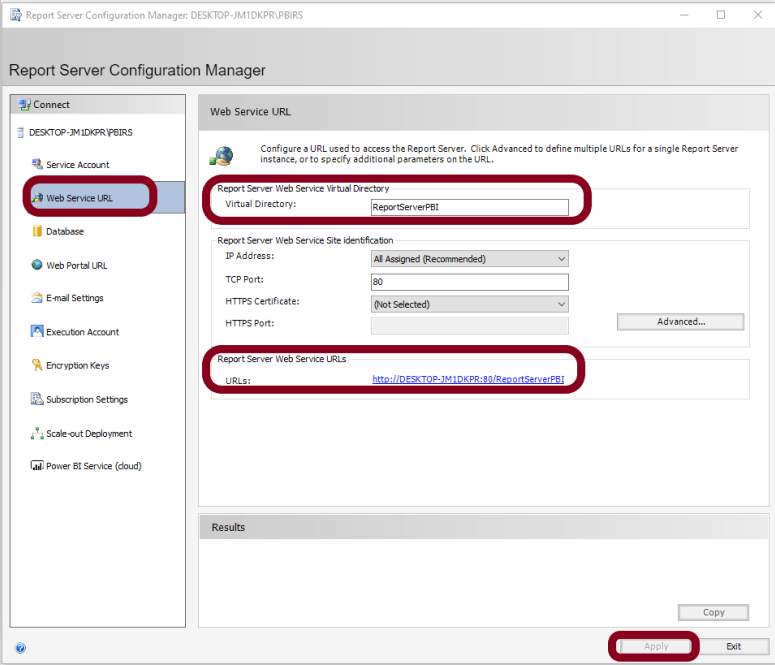This screenshot has width=775, height=665.
Task: Click the E-mail Settings envelope icon
Action: point(37,298)
